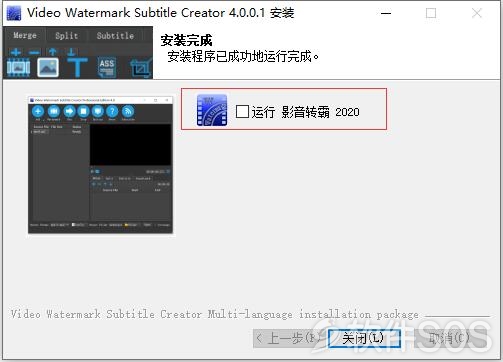503x362 pixels.
Task: Minimize the installer window
Action: tap(386, 13)
